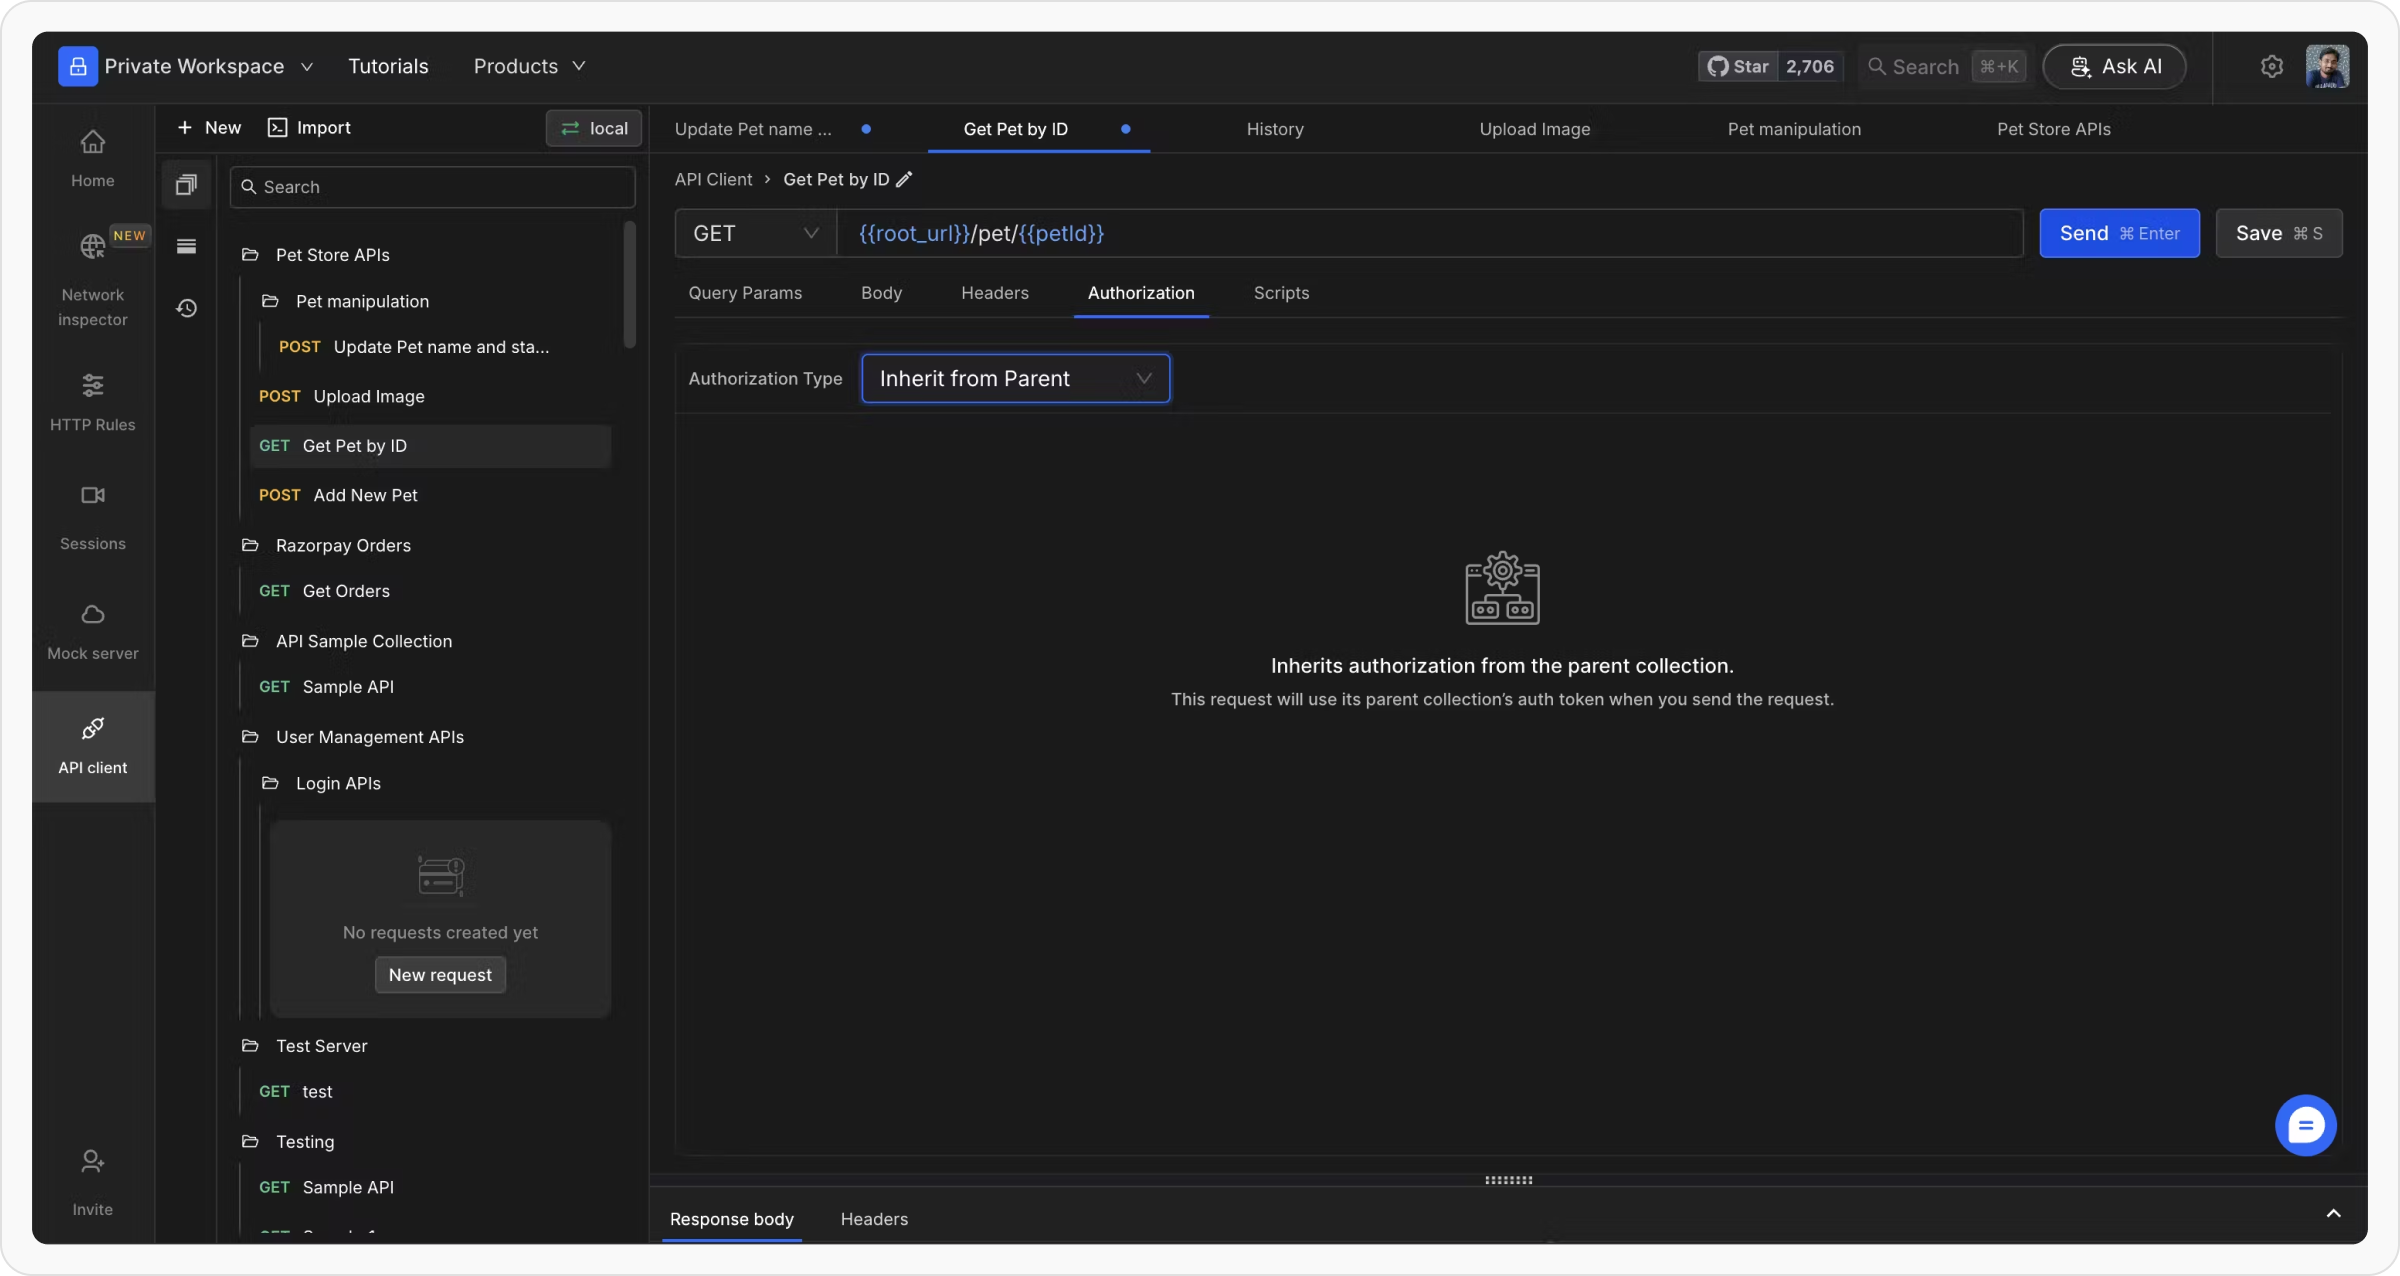Open HTTP Rules from the sidebar

click(x=92, y=386)
